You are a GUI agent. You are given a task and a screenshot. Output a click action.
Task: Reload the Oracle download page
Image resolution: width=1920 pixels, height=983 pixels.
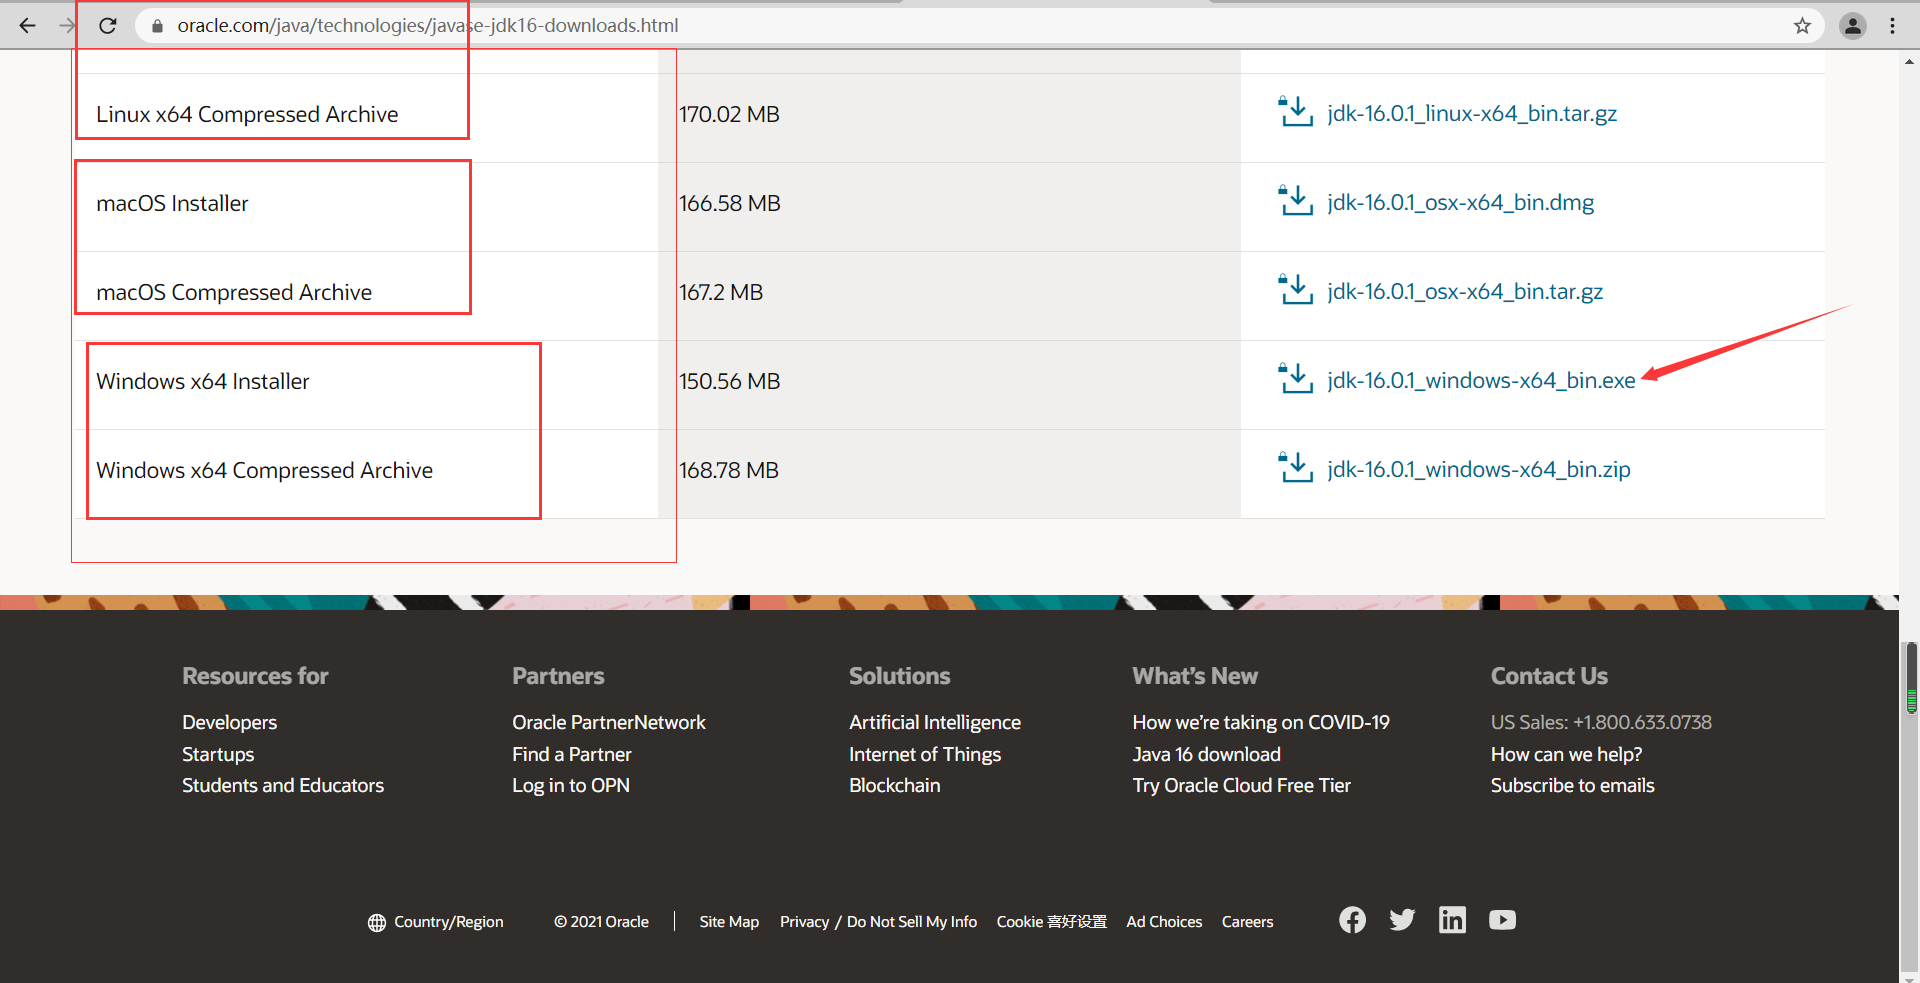tap(108, 26)
